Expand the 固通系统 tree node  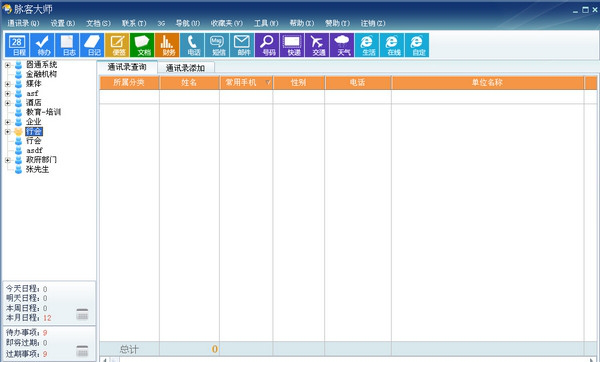point(8,65)
